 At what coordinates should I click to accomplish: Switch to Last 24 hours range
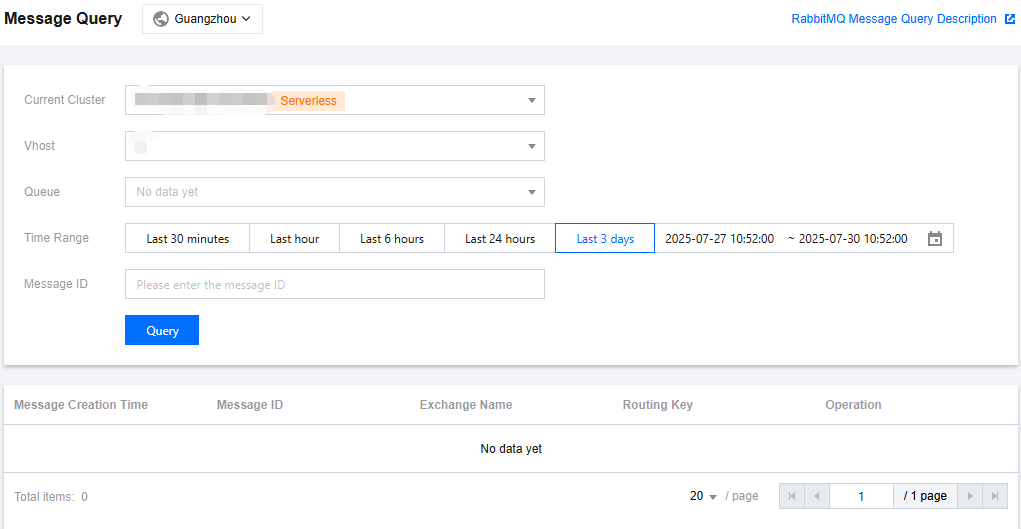point(500,239)
